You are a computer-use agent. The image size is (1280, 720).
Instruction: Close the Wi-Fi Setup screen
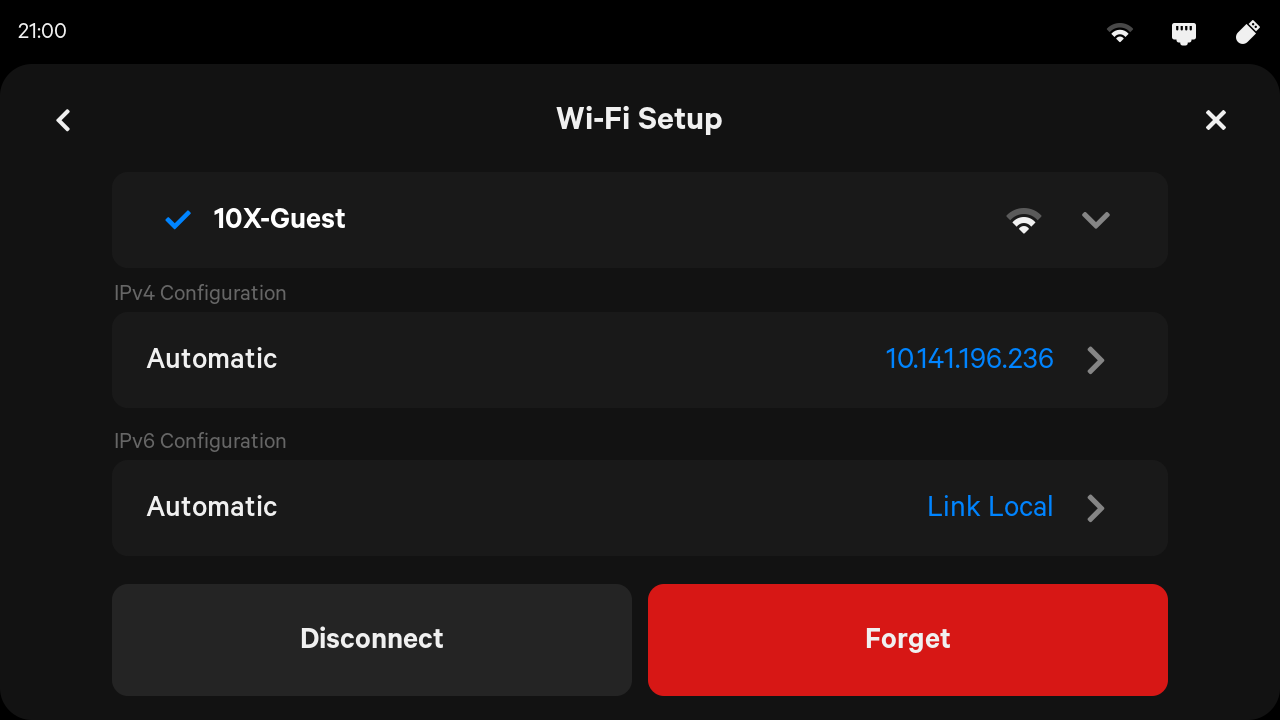coord(1215,120)
